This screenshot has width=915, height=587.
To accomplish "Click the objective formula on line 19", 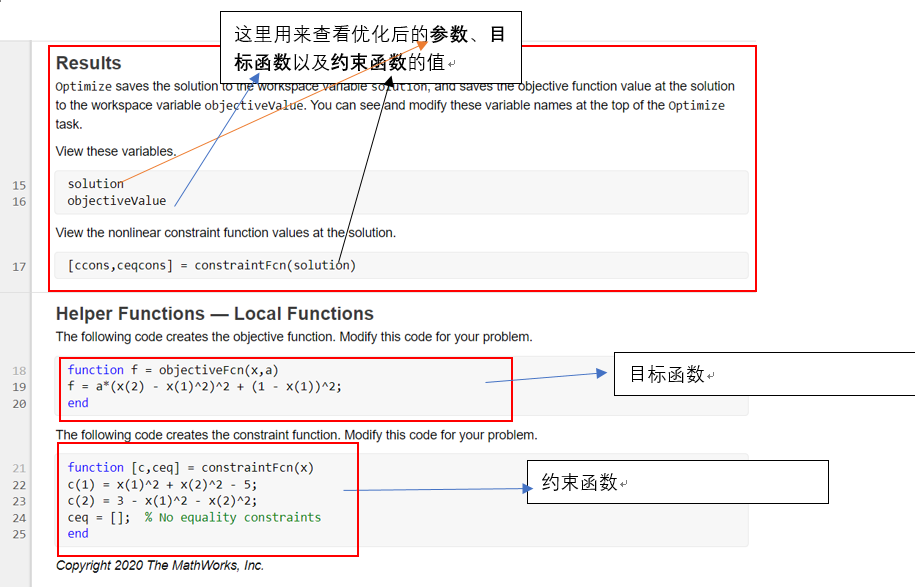I will (204, 386).
